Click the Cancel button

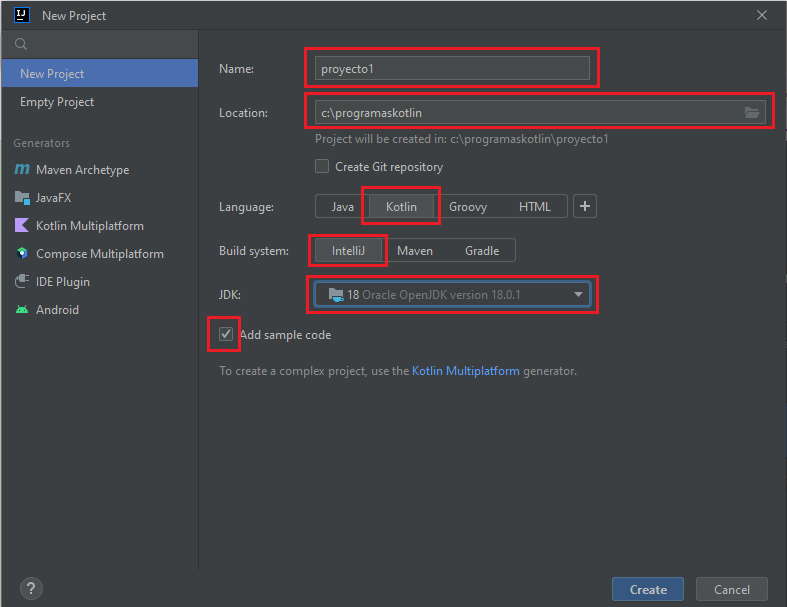[731, 589]
